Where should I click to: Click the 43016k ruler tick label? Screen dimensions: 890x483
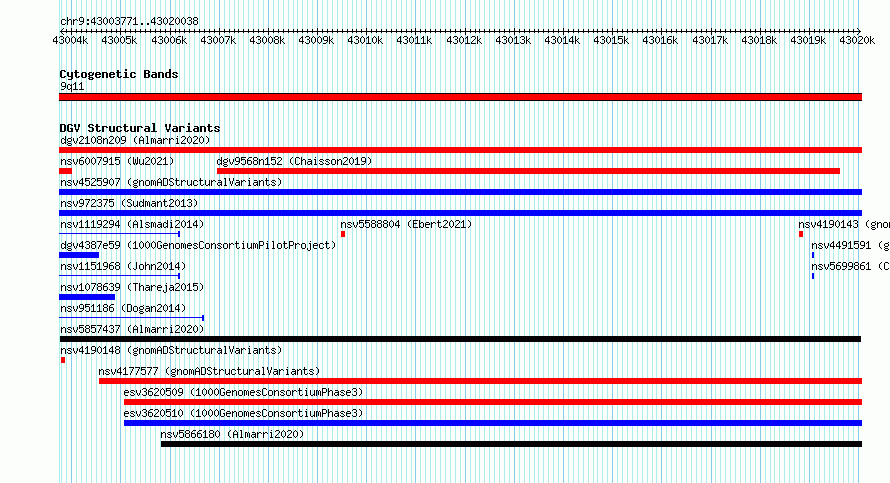(660, 41)
